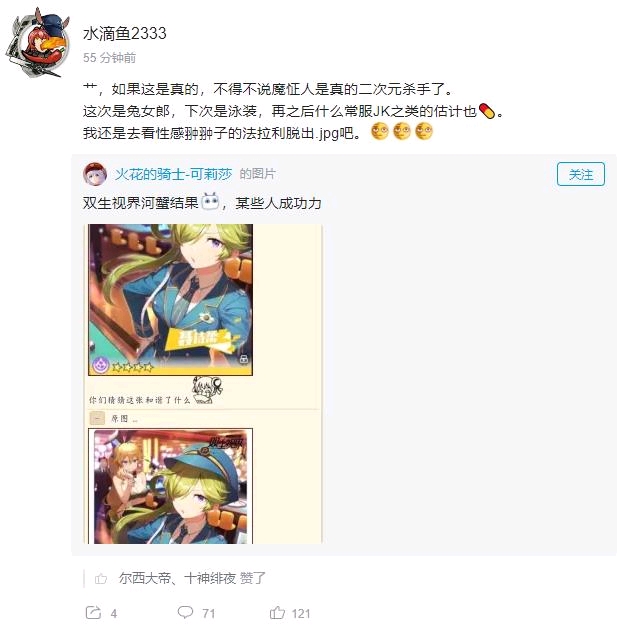This screenshot has height=628, width=617.
Task: Open the avatar of poster 水滴鱼2333
Action: tap(37, 43)
